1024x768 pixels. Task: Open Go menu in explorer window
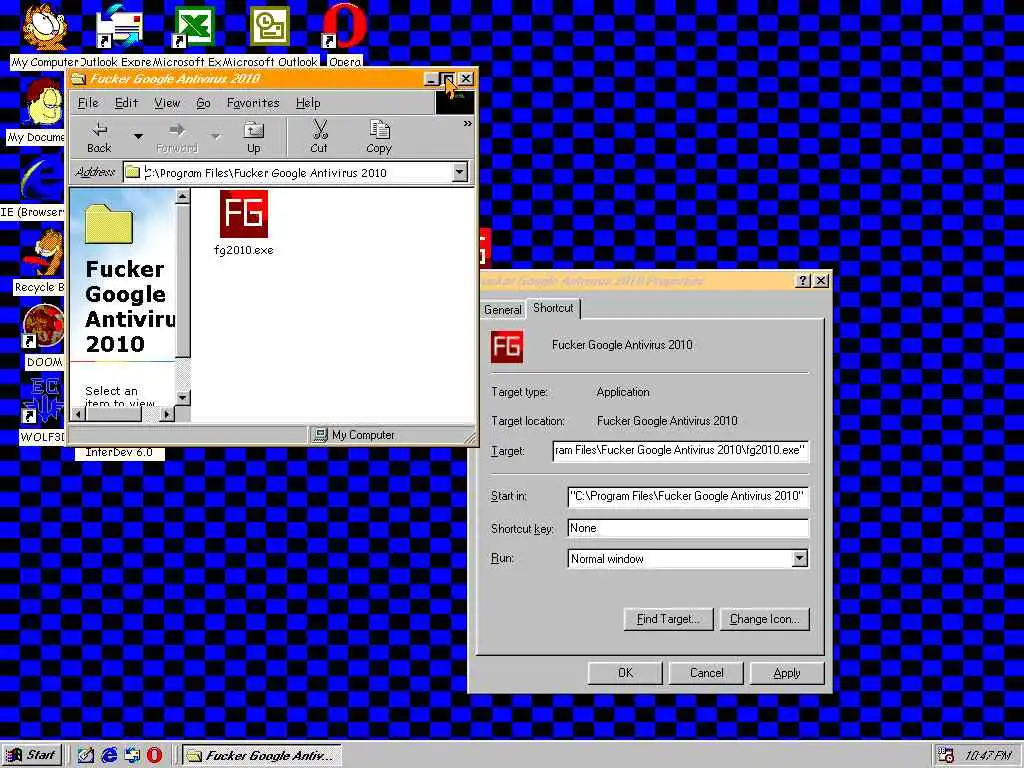[203, 103]
